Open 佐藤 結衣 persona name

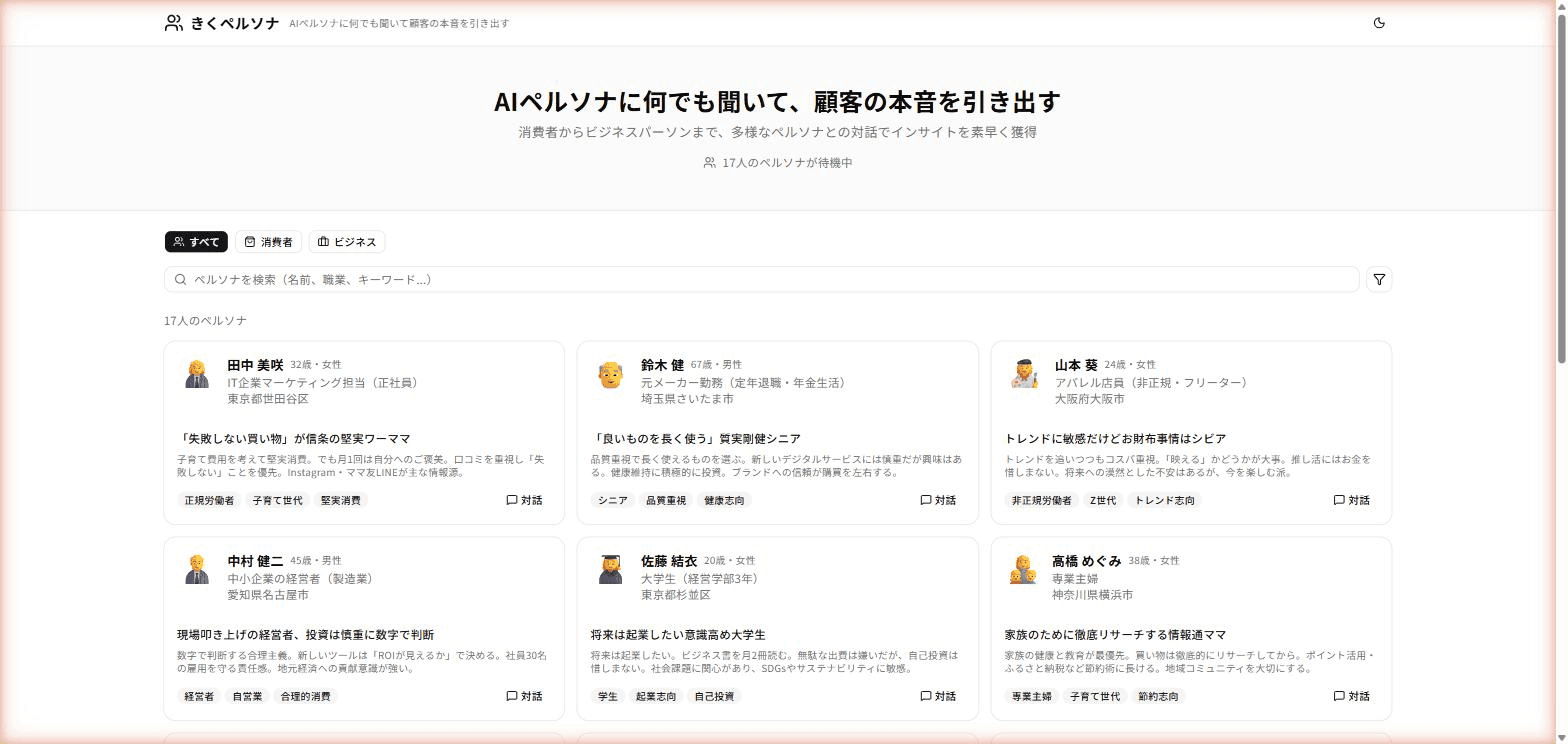[x=669, y=561]
